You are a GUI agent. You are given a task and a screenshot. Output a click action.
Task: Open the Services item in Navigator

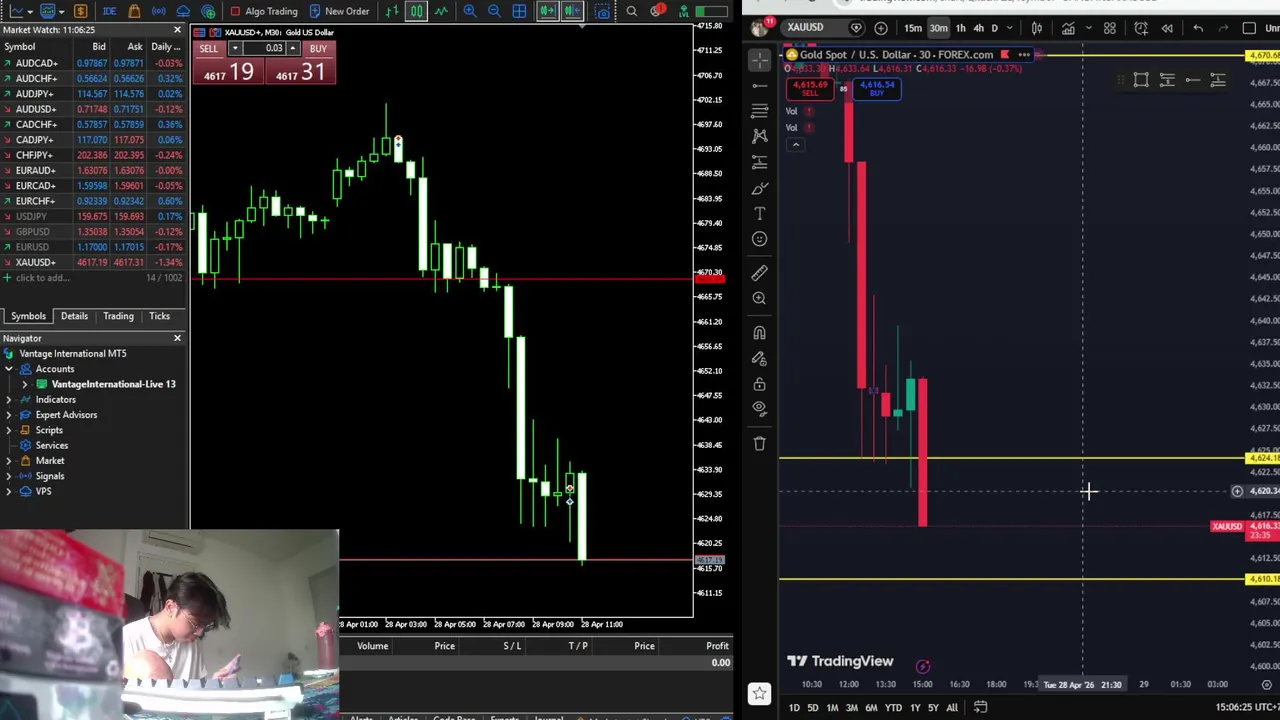click(x=51, y=446)
